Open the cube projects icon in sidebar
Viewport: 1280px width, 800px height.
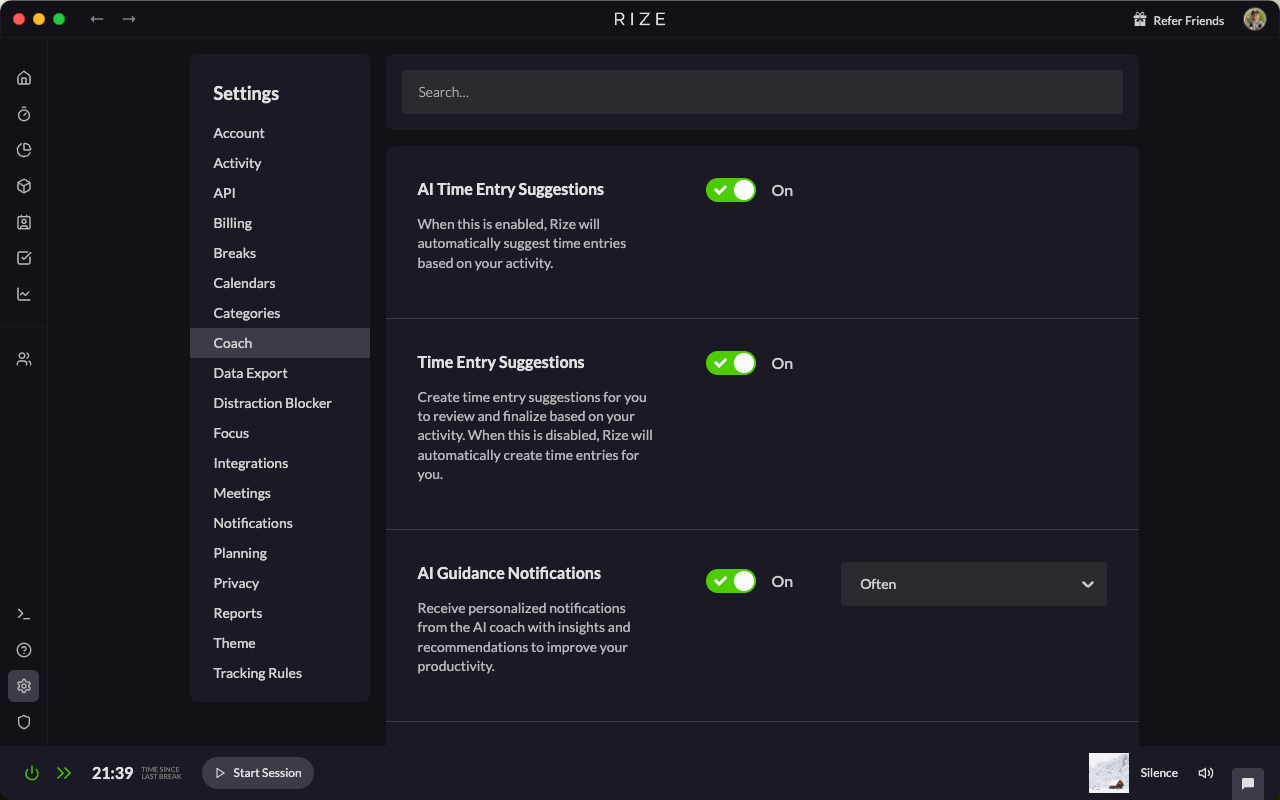click(x=24, y=186)
